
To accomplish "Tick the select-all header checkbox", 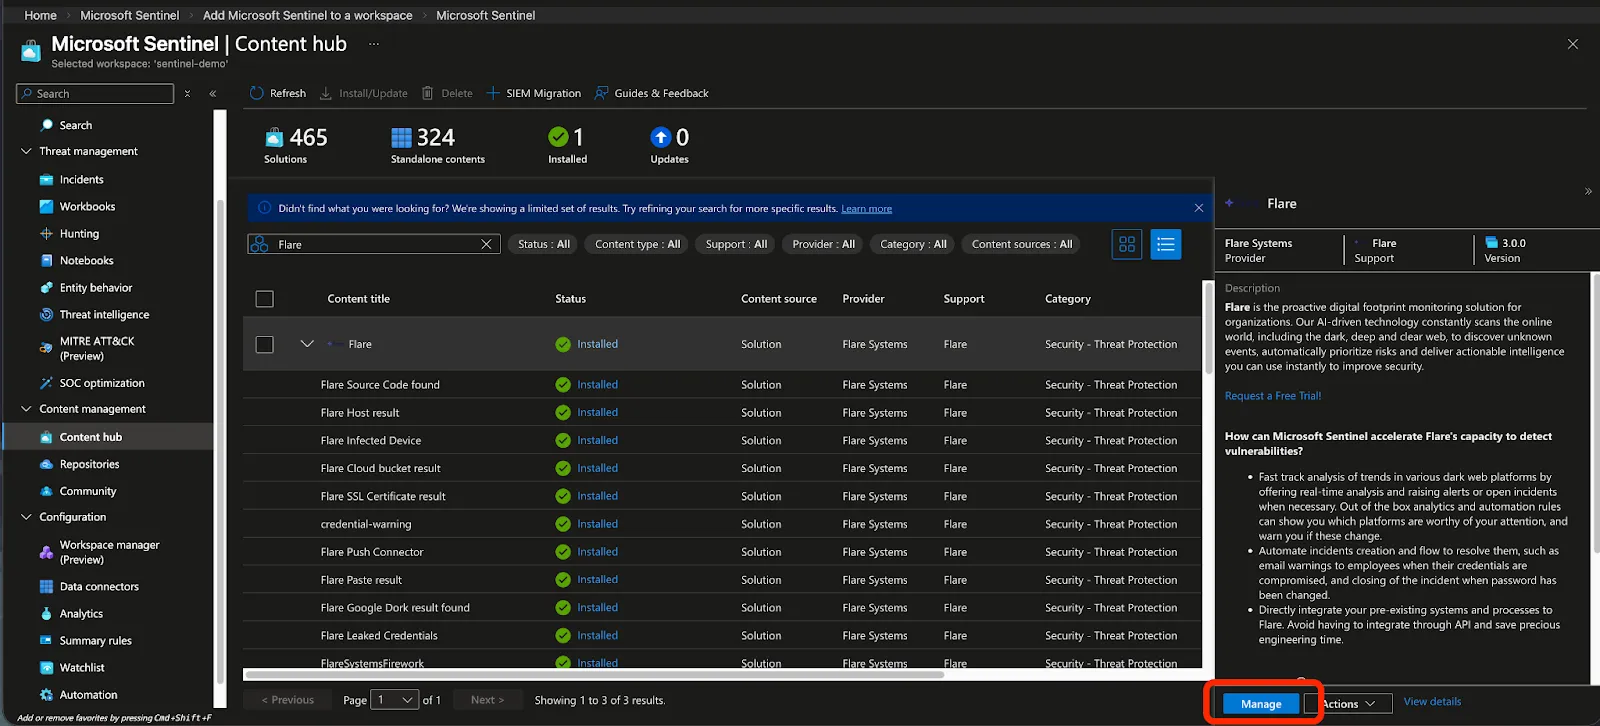I will tap(265, 299).
